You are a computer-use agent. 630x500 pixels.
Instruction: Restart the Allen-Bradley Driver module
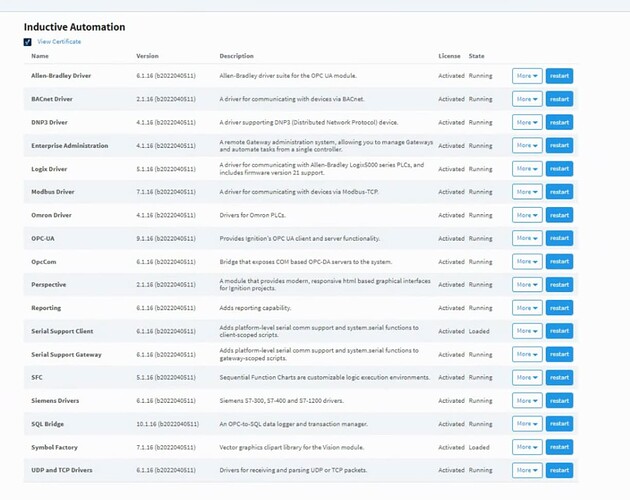coord(559,76)
